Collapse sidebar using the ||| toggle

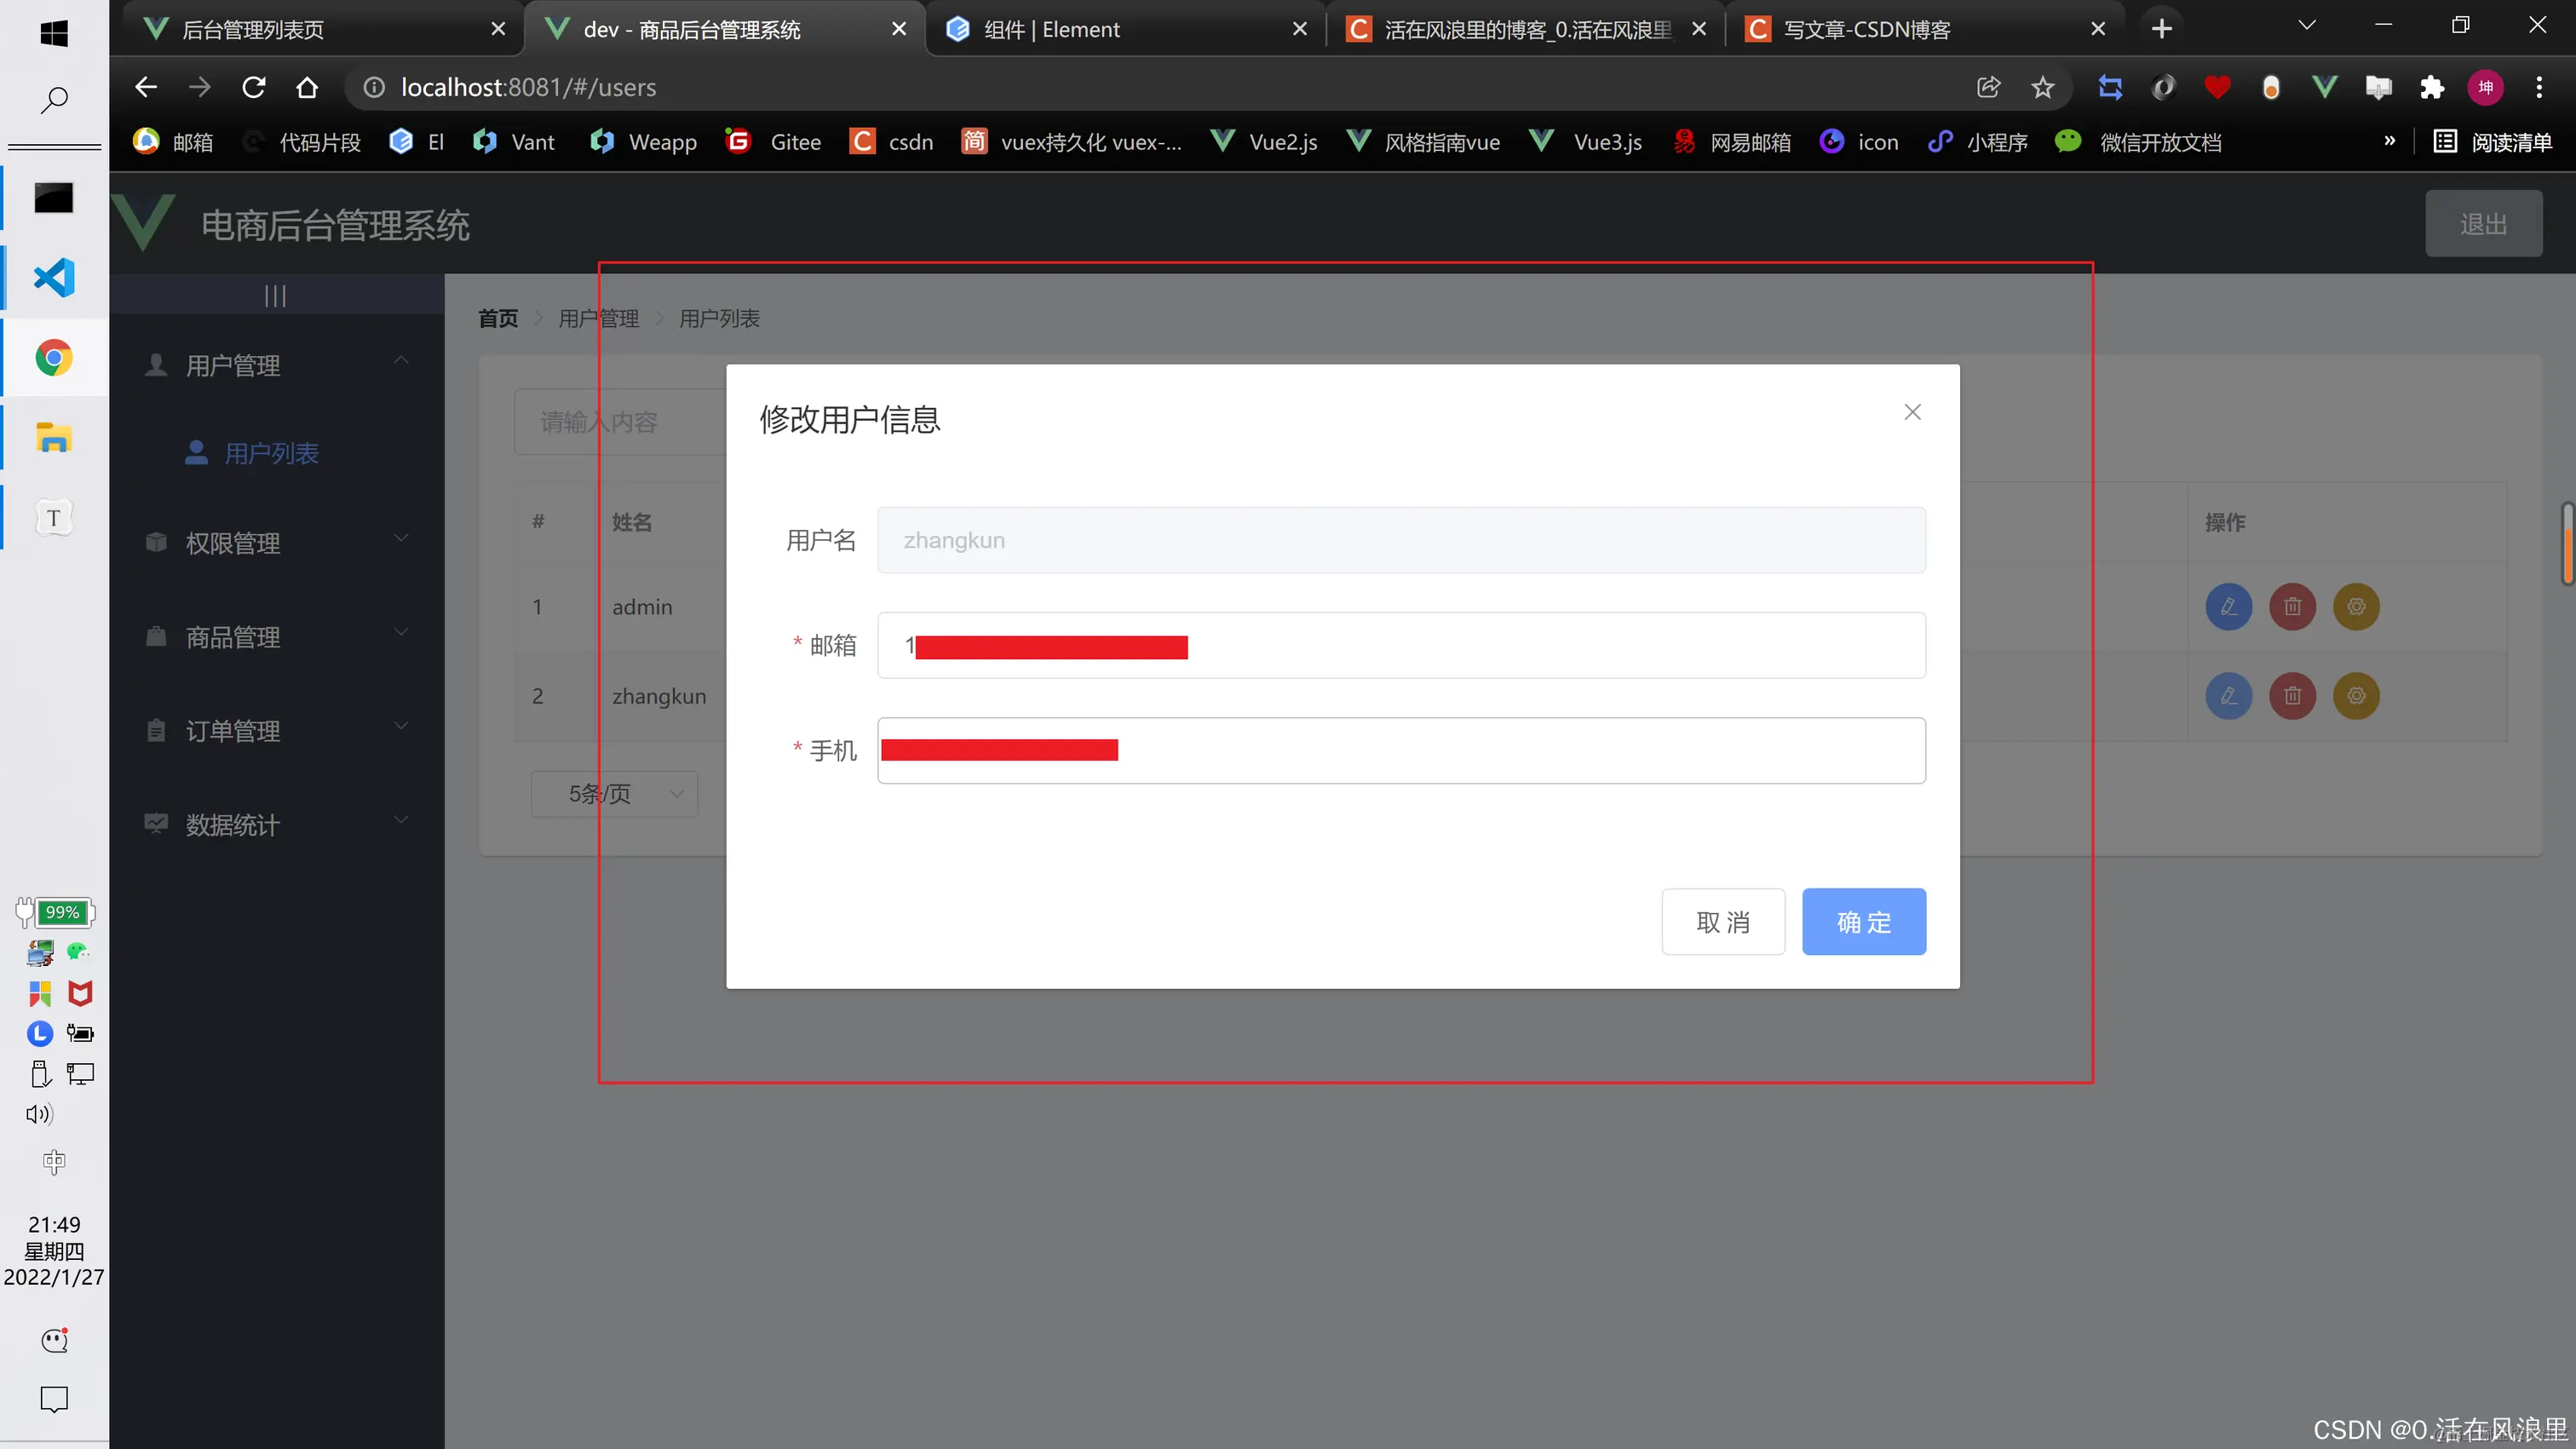click(x=275, y=296)
